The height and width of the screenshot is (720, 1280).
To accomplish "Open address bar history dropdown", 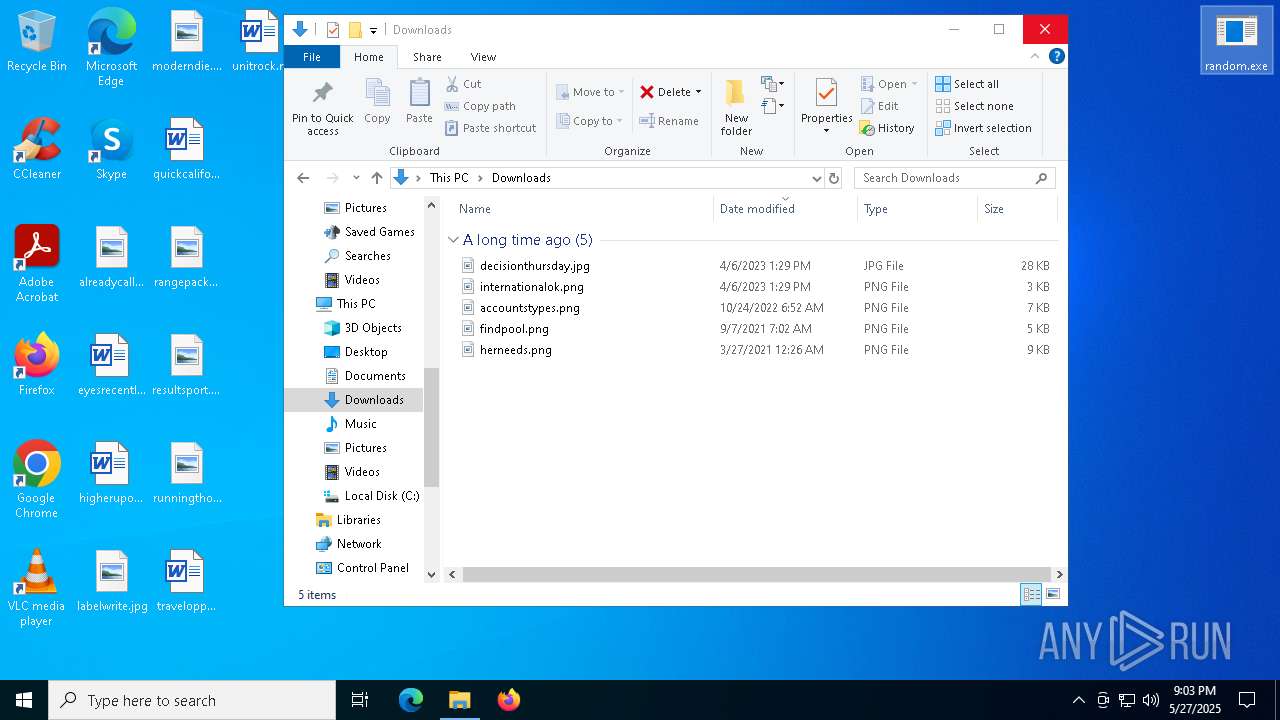I will 816,178.
